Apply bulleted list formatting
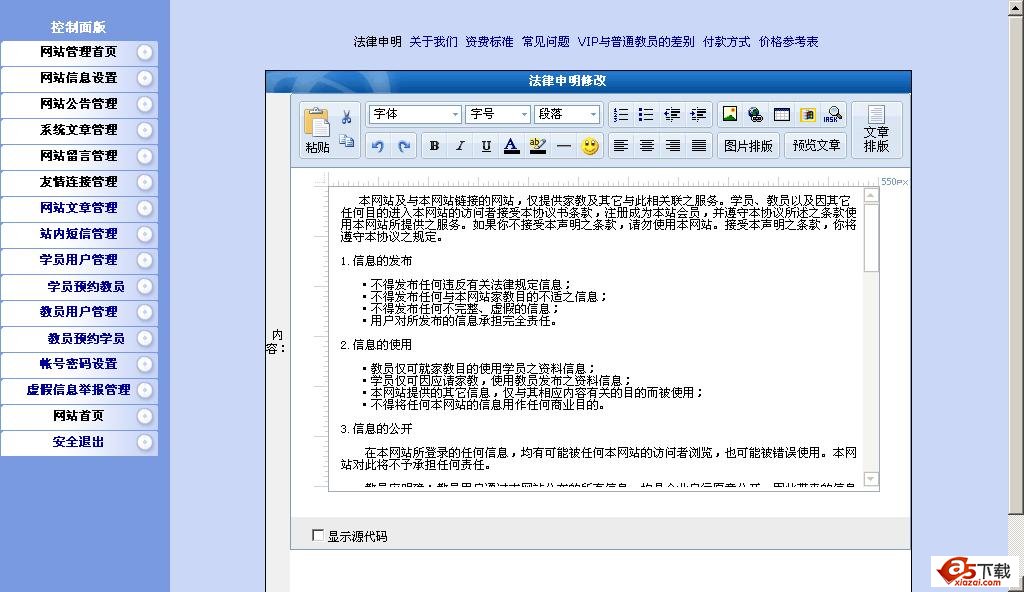This screenshot has height=592, width=1024. click(646, 115)
